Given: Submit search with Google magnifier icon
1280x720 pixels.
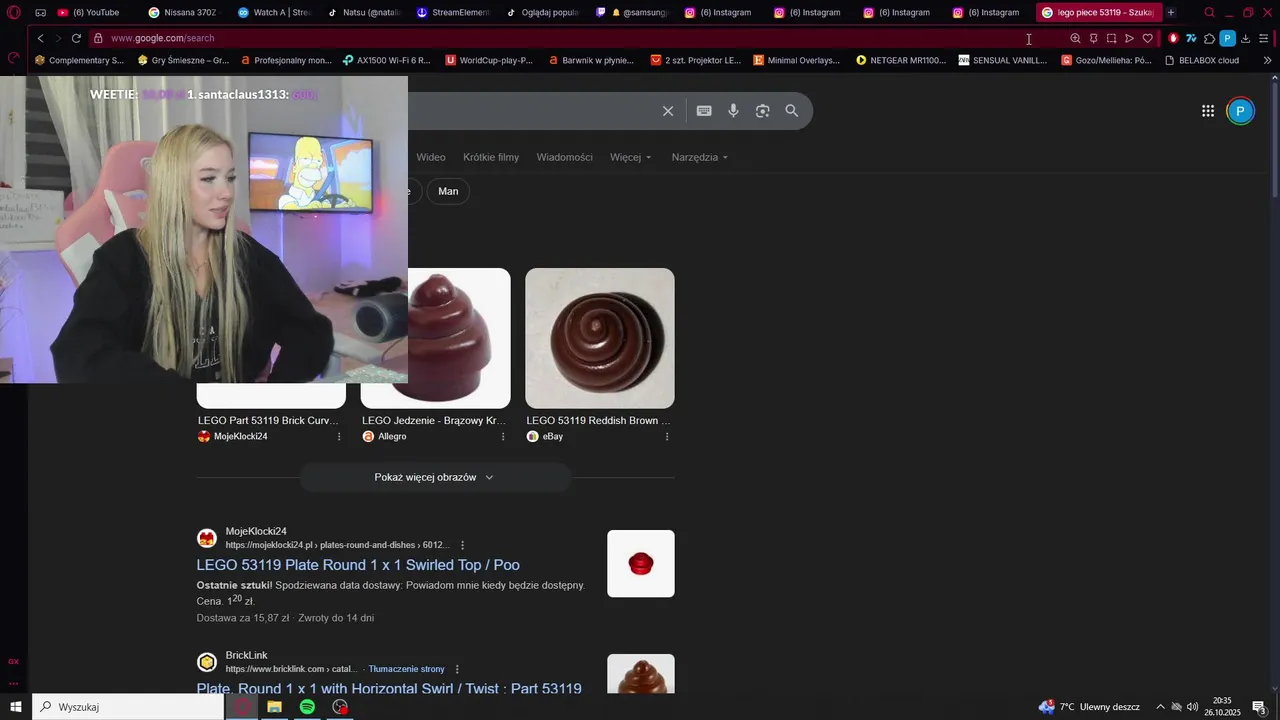Looking at the screenshot, I should pos(792,111).
